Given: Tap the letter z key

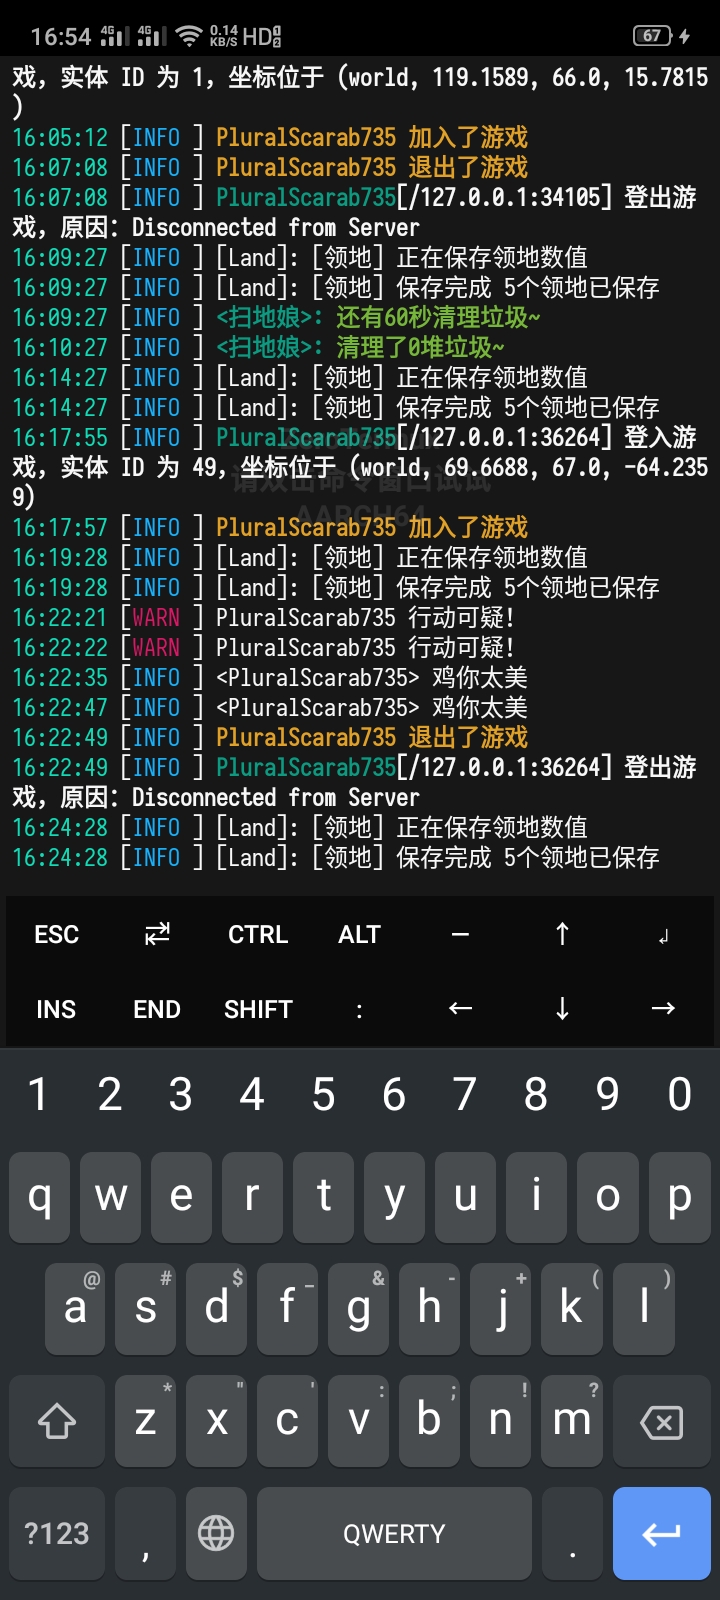Looking at the screenshot, I should pos(146,1421).
